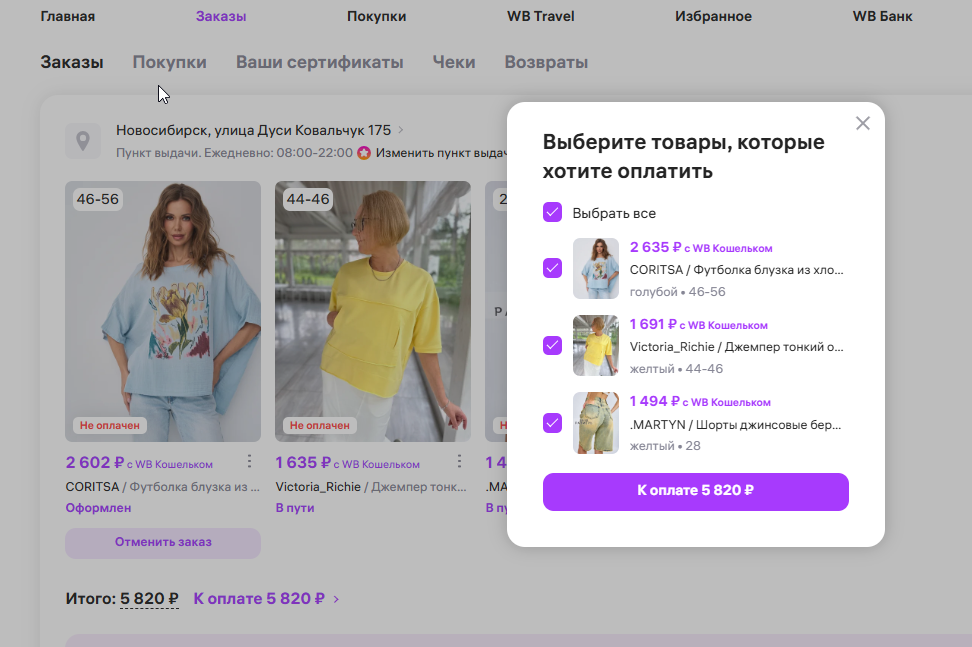Click price 2 602 ₽ с WB Кошельком
Image resolution: width=972 pixels, height=647 pixels.
(139, 463)
